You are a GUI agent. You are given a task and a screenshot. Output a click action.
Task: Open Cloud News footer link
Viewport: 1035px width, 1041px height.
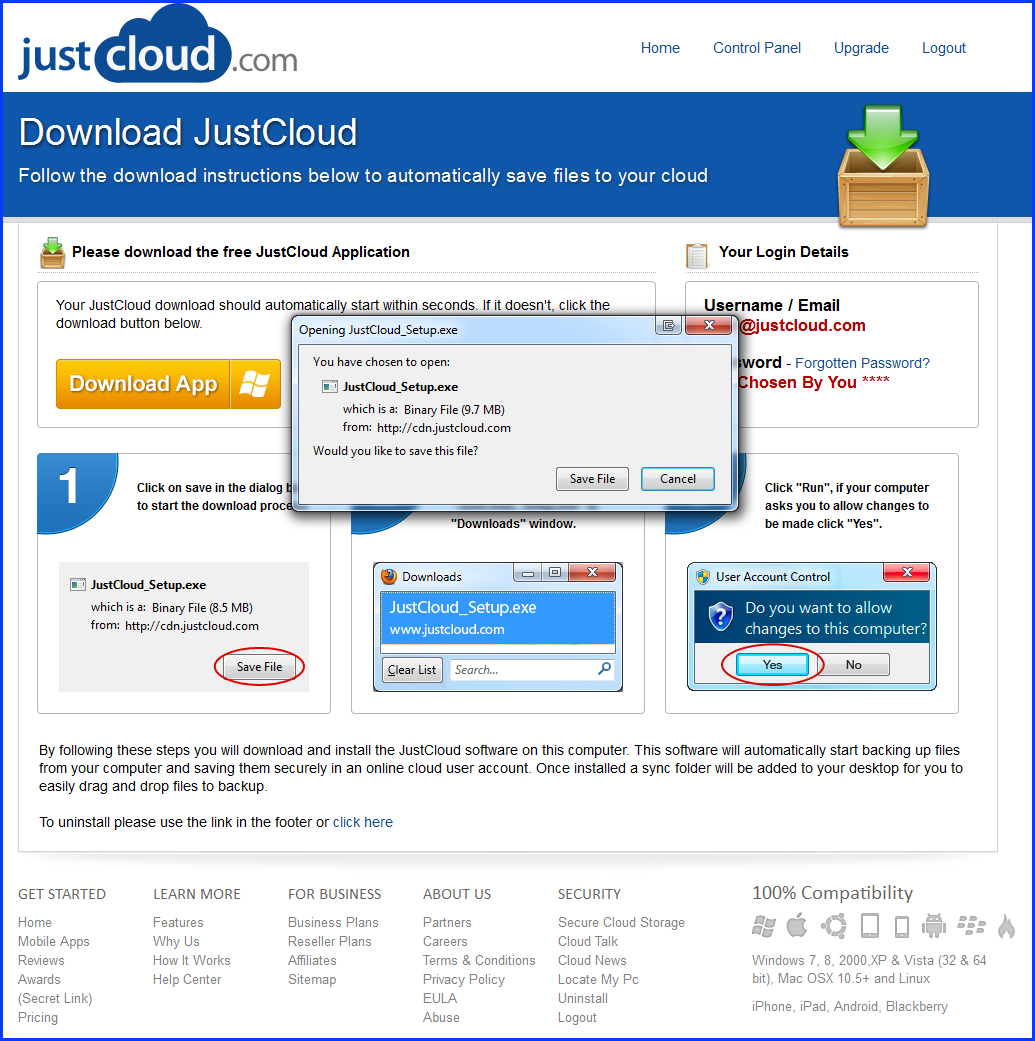[x=592, y=960]
